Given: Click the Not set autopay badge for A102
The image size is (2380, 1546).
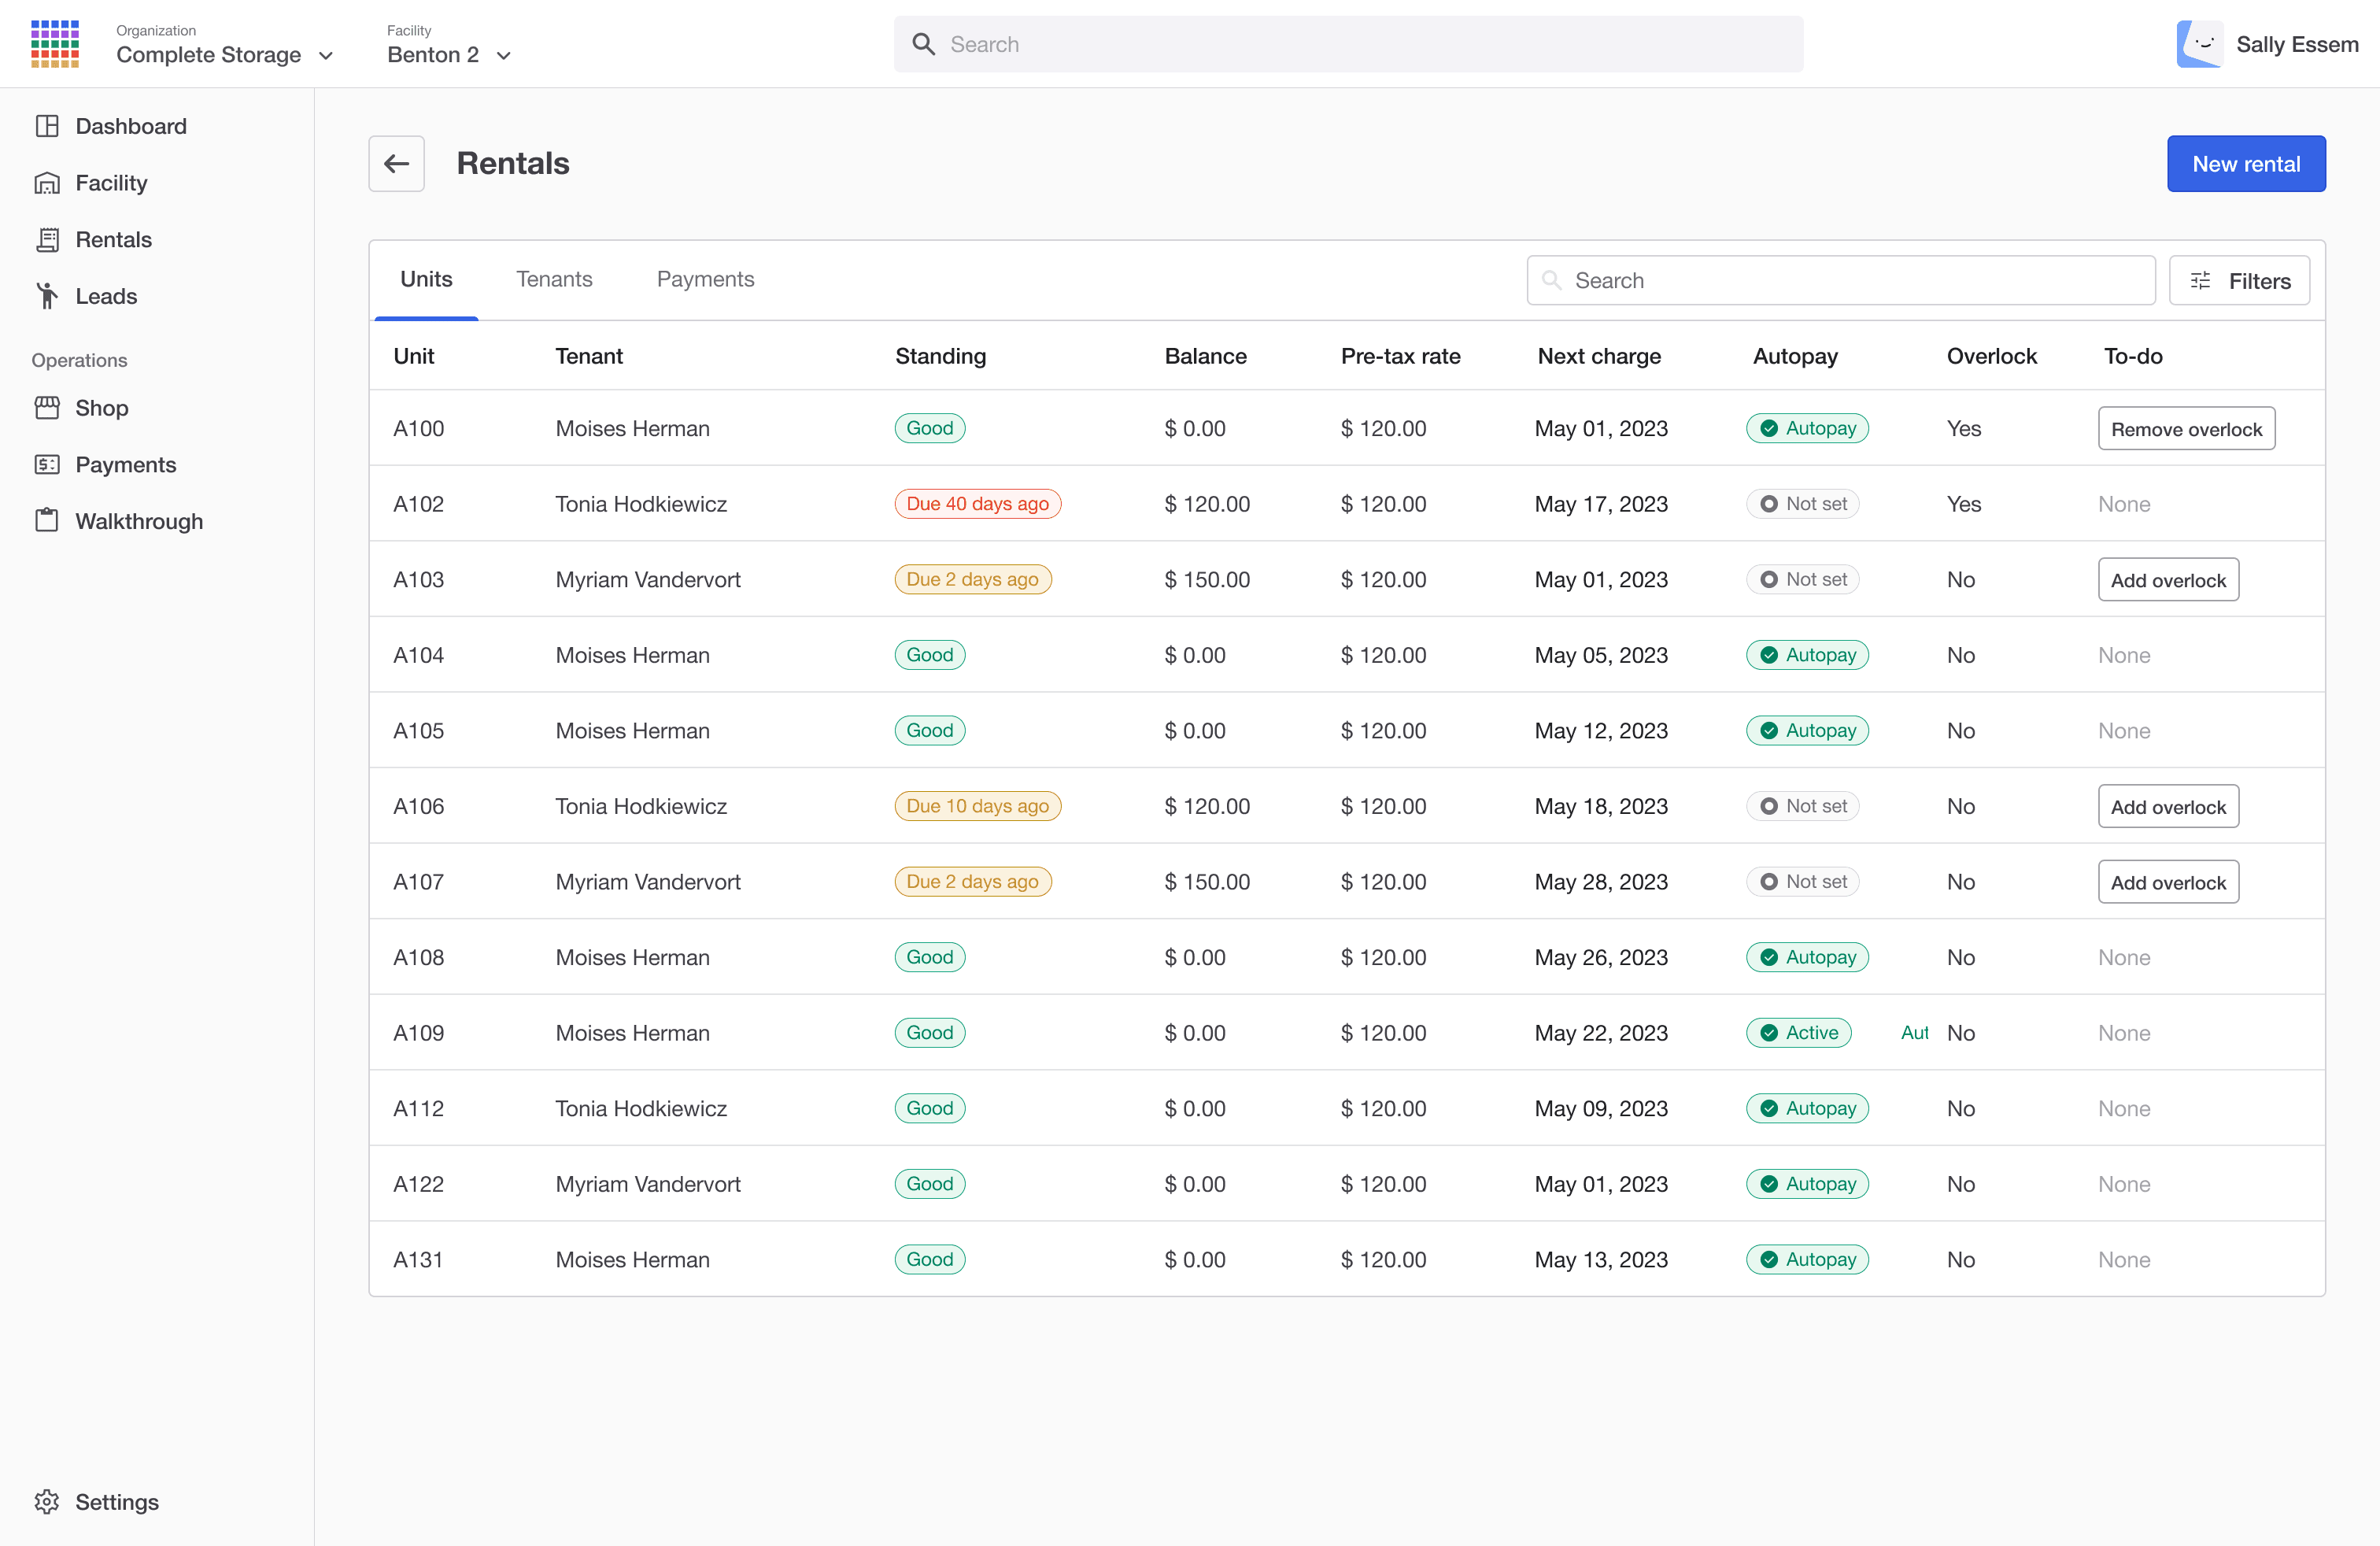Looking at the screenshot, I should click(x=1802, y=504).
